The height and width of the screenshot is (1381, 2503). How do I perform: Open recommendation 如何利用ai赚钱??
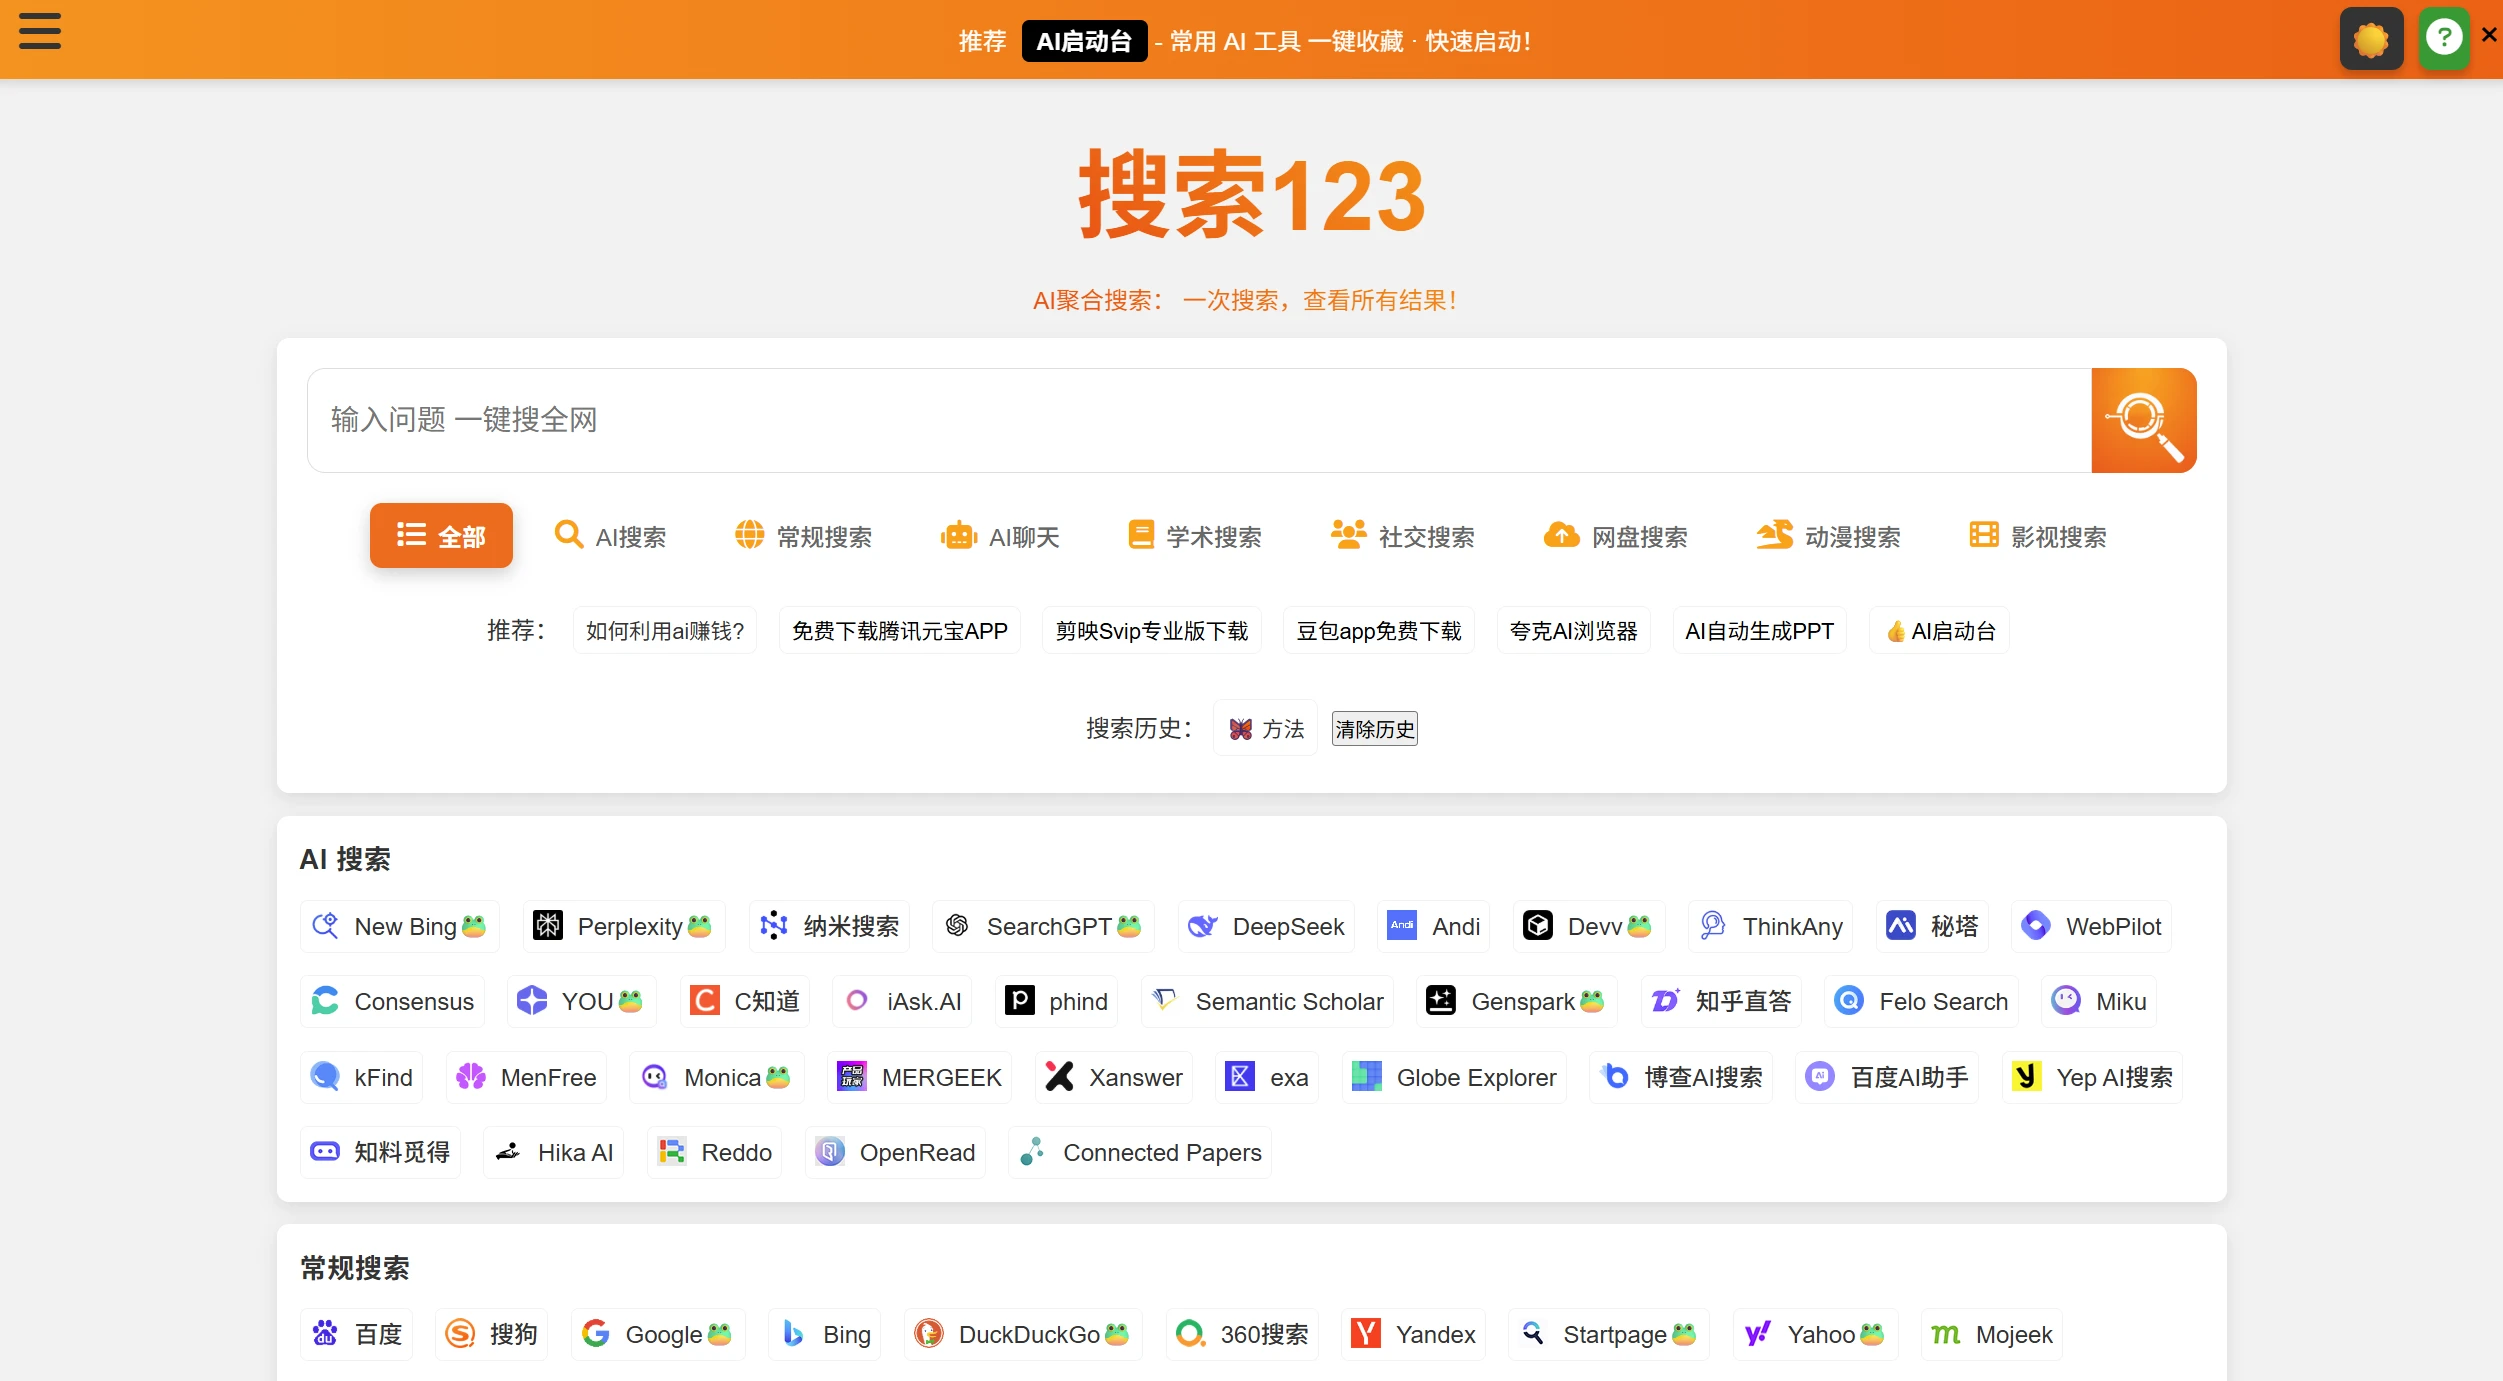(665, 631)
